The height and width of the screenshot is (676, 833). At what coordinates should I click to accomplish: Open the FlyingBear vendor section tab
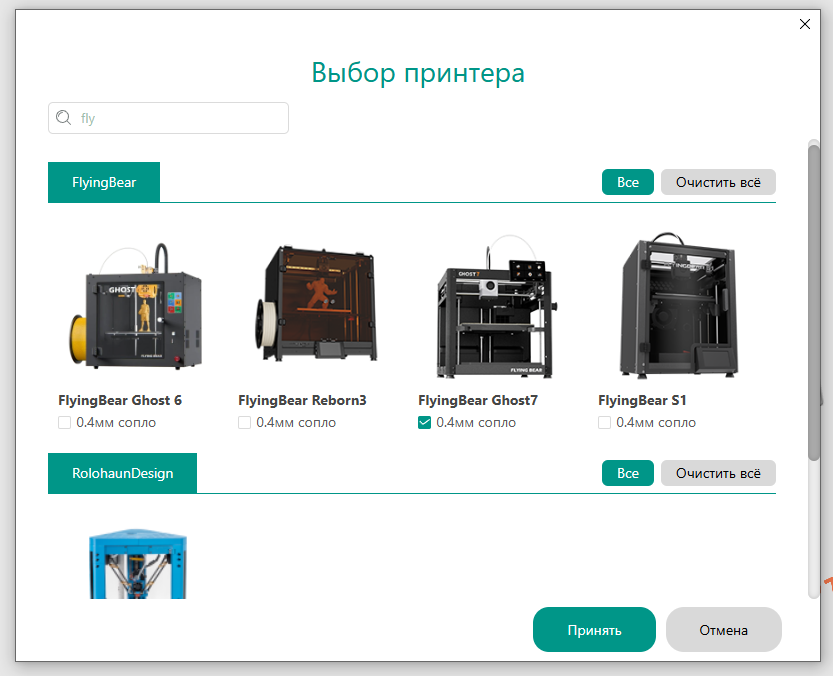coord(104,182)
